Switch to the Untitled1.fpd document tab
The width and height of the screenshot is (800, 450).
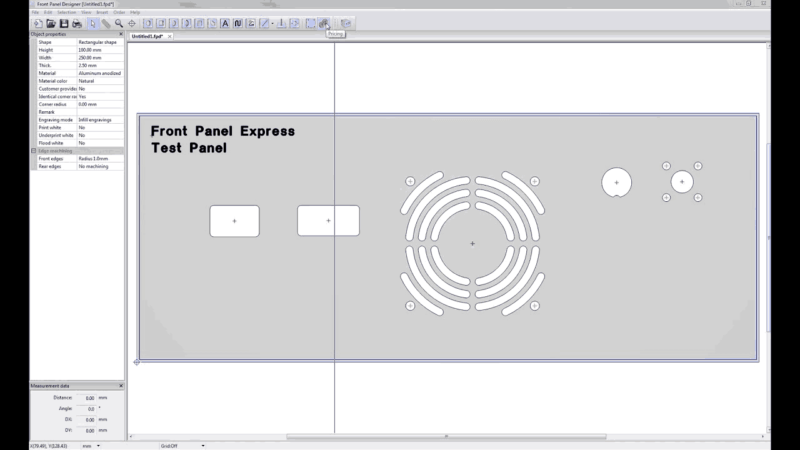pyautogui.click(x=147, y=36)
